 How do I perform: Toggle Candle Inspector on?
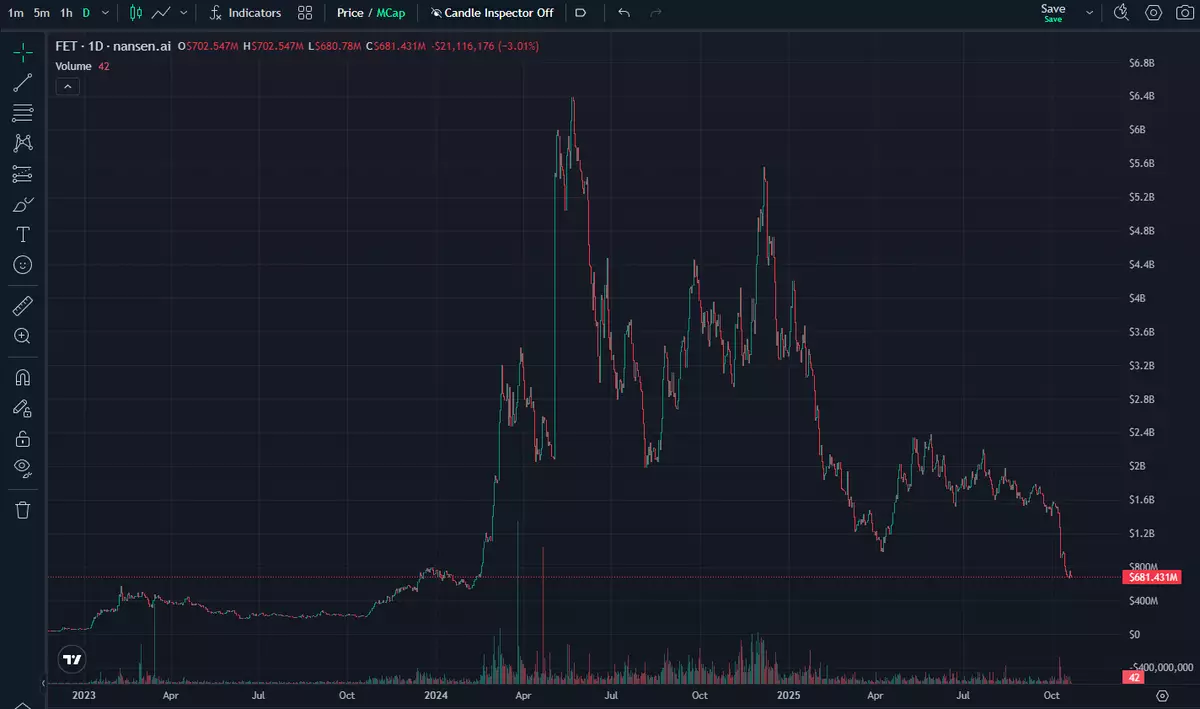[492, 13]
